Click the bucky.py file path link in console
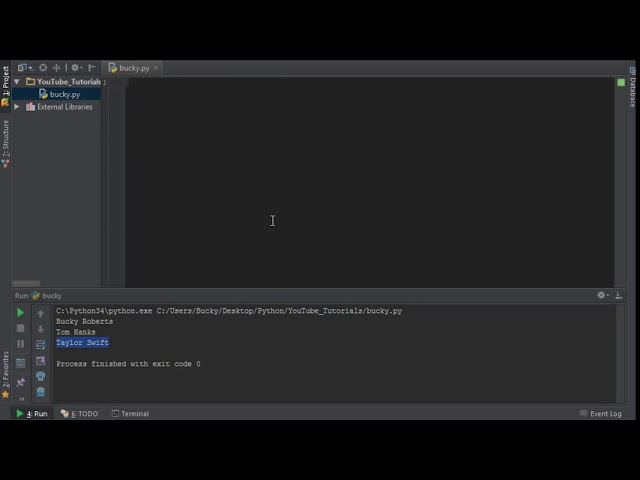The width and height of the screenshot is (640, 480). pyautogui.click(x=279, y=311)
